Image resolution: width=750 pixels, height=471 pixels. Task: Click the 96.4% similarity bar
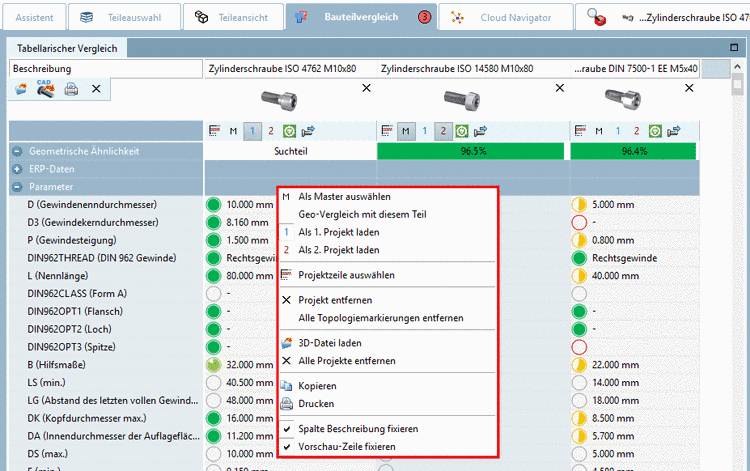(x=633, y=151)
